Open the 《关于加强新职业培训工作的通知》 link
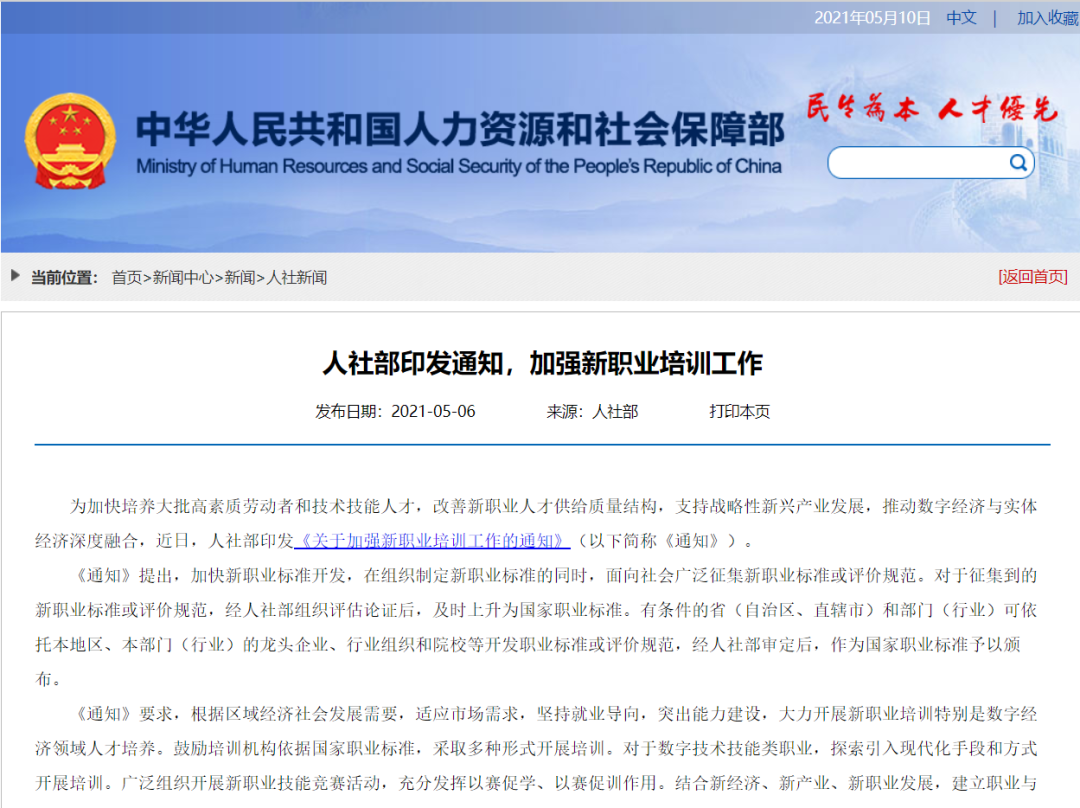Image resolution: width=1080 pixels, height=808 pixels. (x=432, y=541)
